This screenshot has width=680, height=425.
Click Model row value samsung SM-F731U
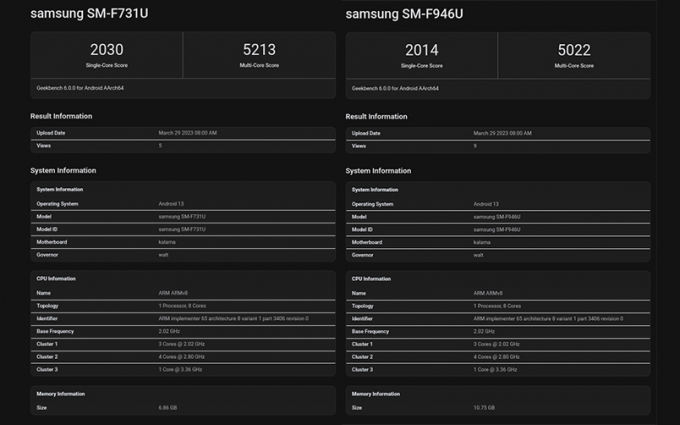[x=182, y=216]
